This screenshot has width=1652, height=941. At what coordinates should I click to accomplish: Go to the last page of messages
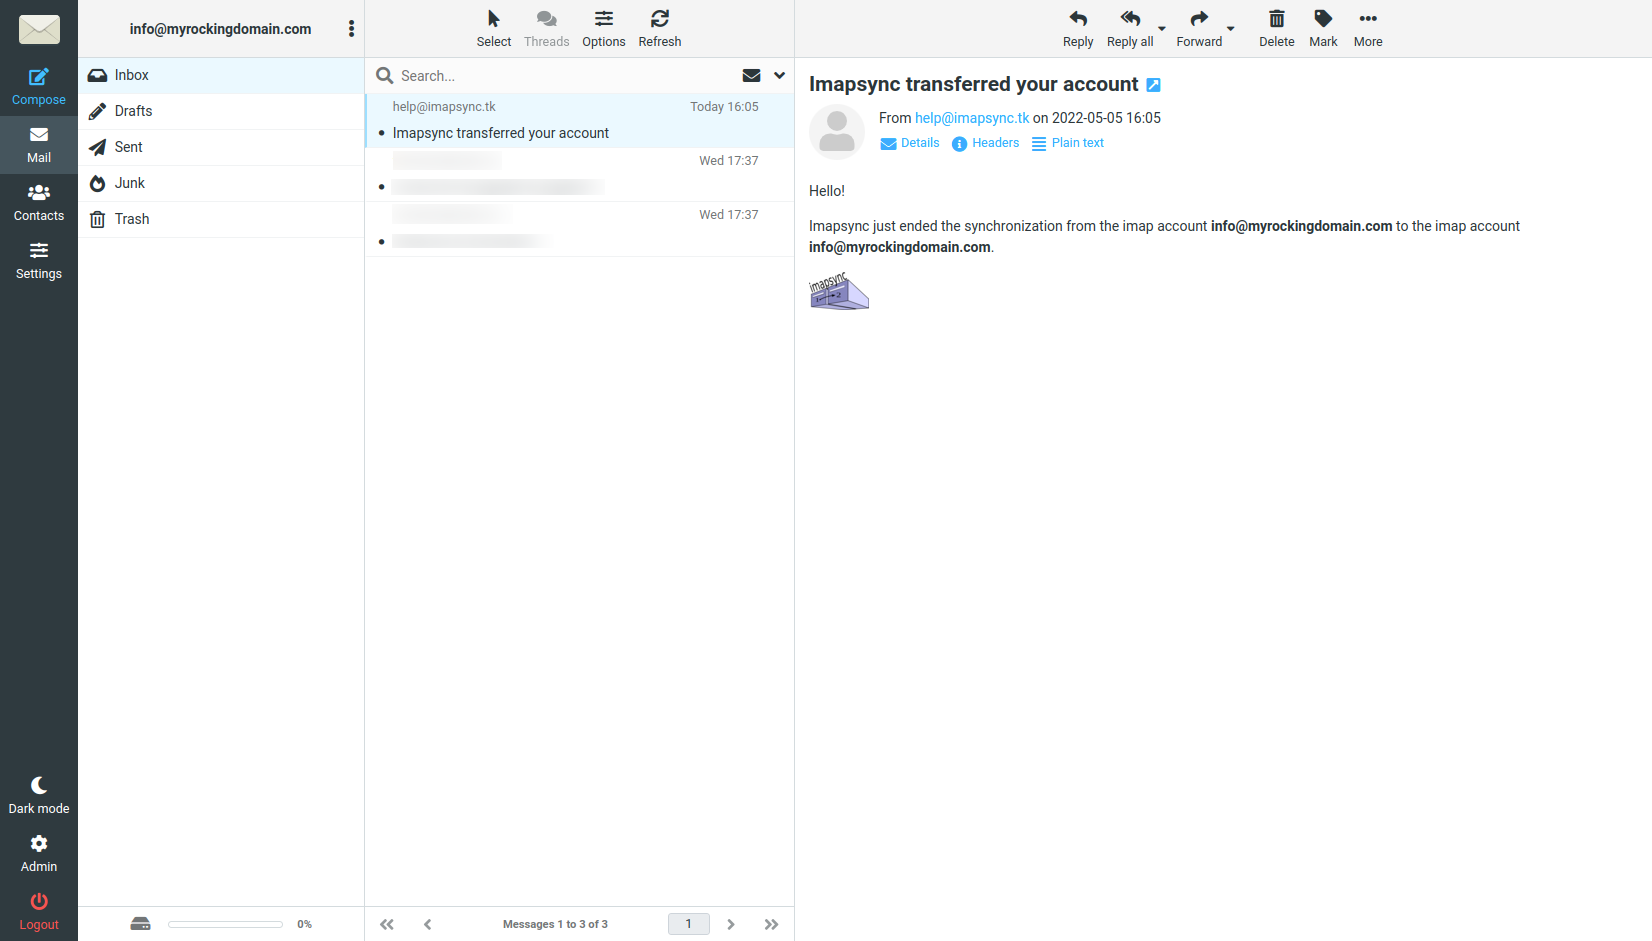[771, 924]
